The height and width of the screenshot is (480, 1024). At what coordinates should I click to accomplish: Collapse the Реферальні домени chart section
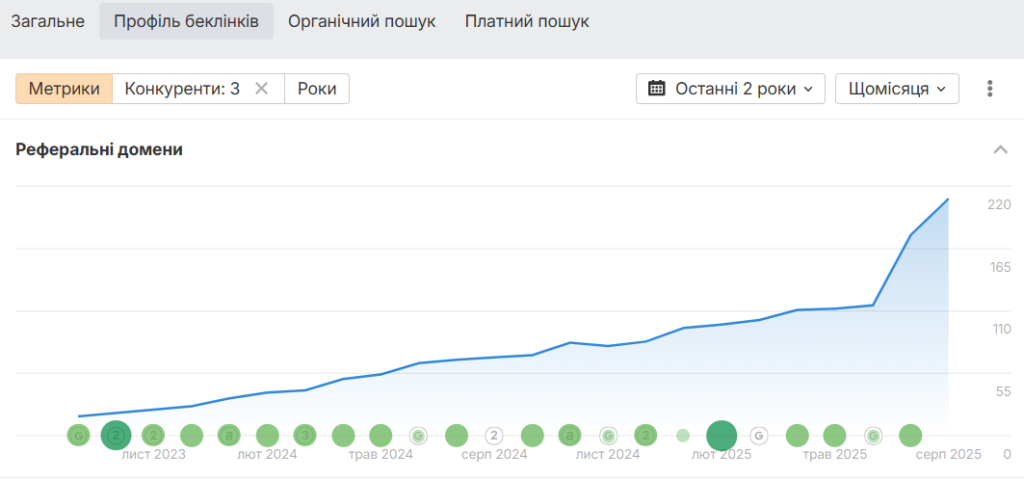[x=1000, y=150]
